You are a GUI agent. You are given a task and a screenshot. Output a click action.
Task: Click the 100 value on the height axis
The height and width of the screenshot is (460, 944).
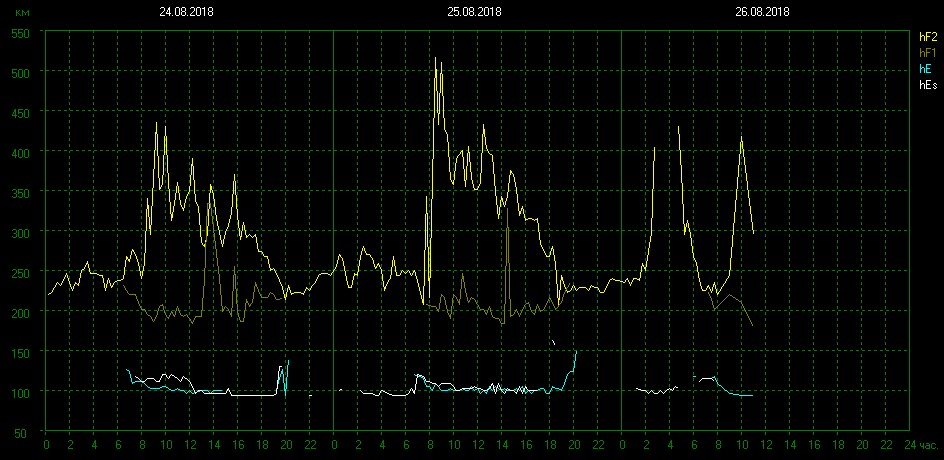[22, 392]
